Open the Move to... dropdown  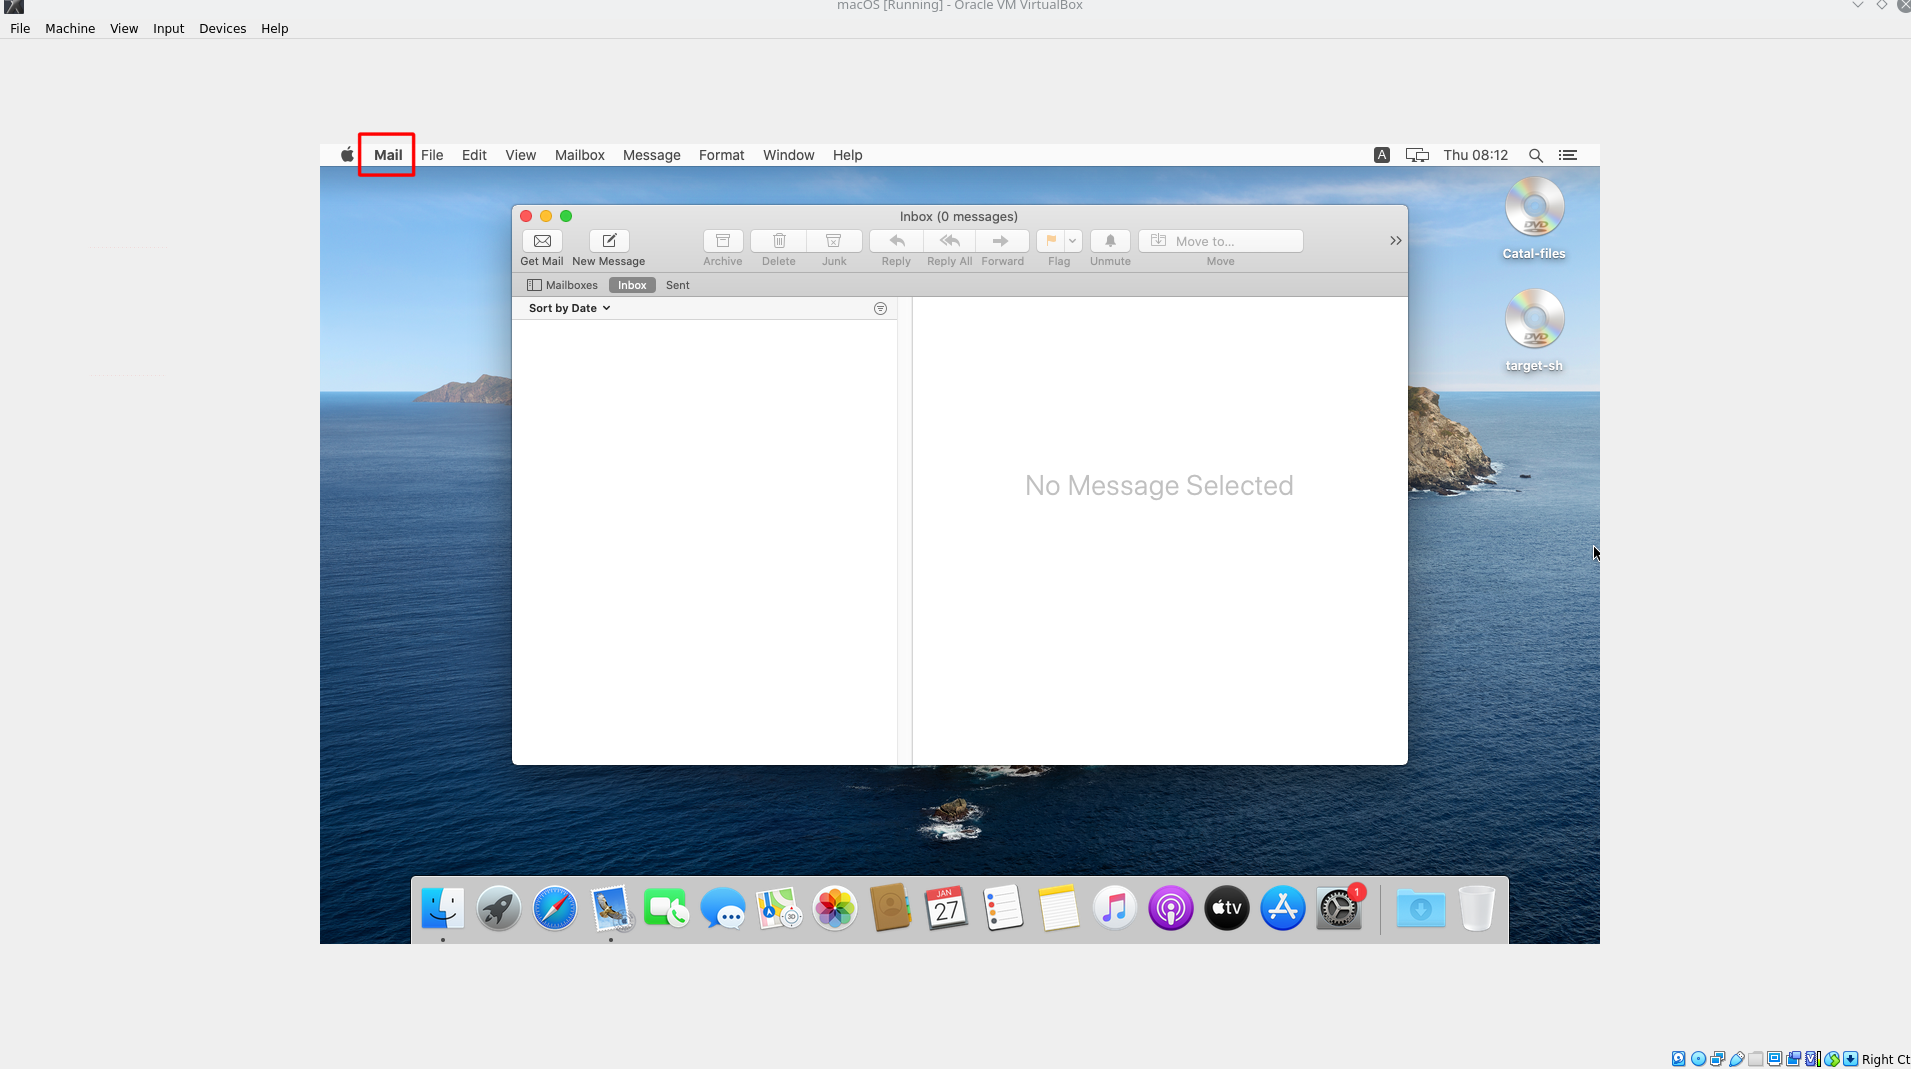(1220, 241)
